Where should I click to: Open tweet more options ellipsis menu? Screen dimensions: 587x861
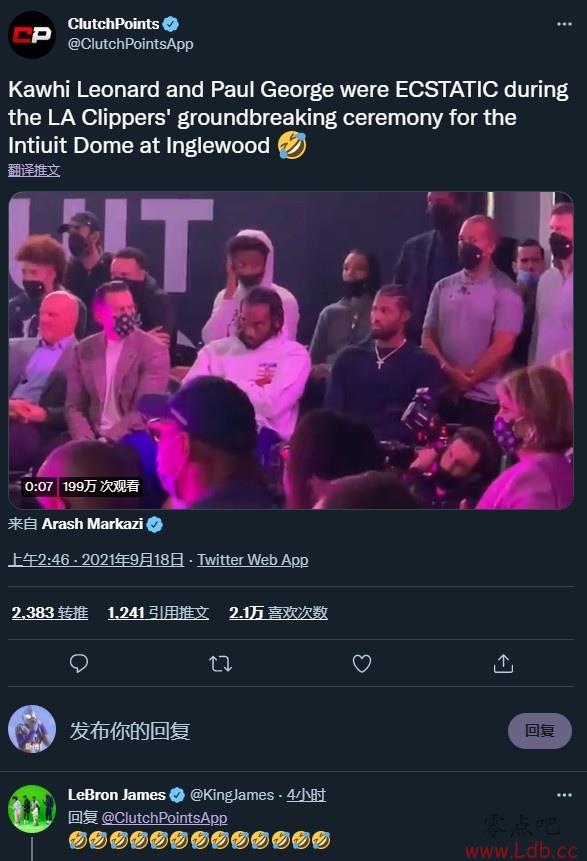564,24
